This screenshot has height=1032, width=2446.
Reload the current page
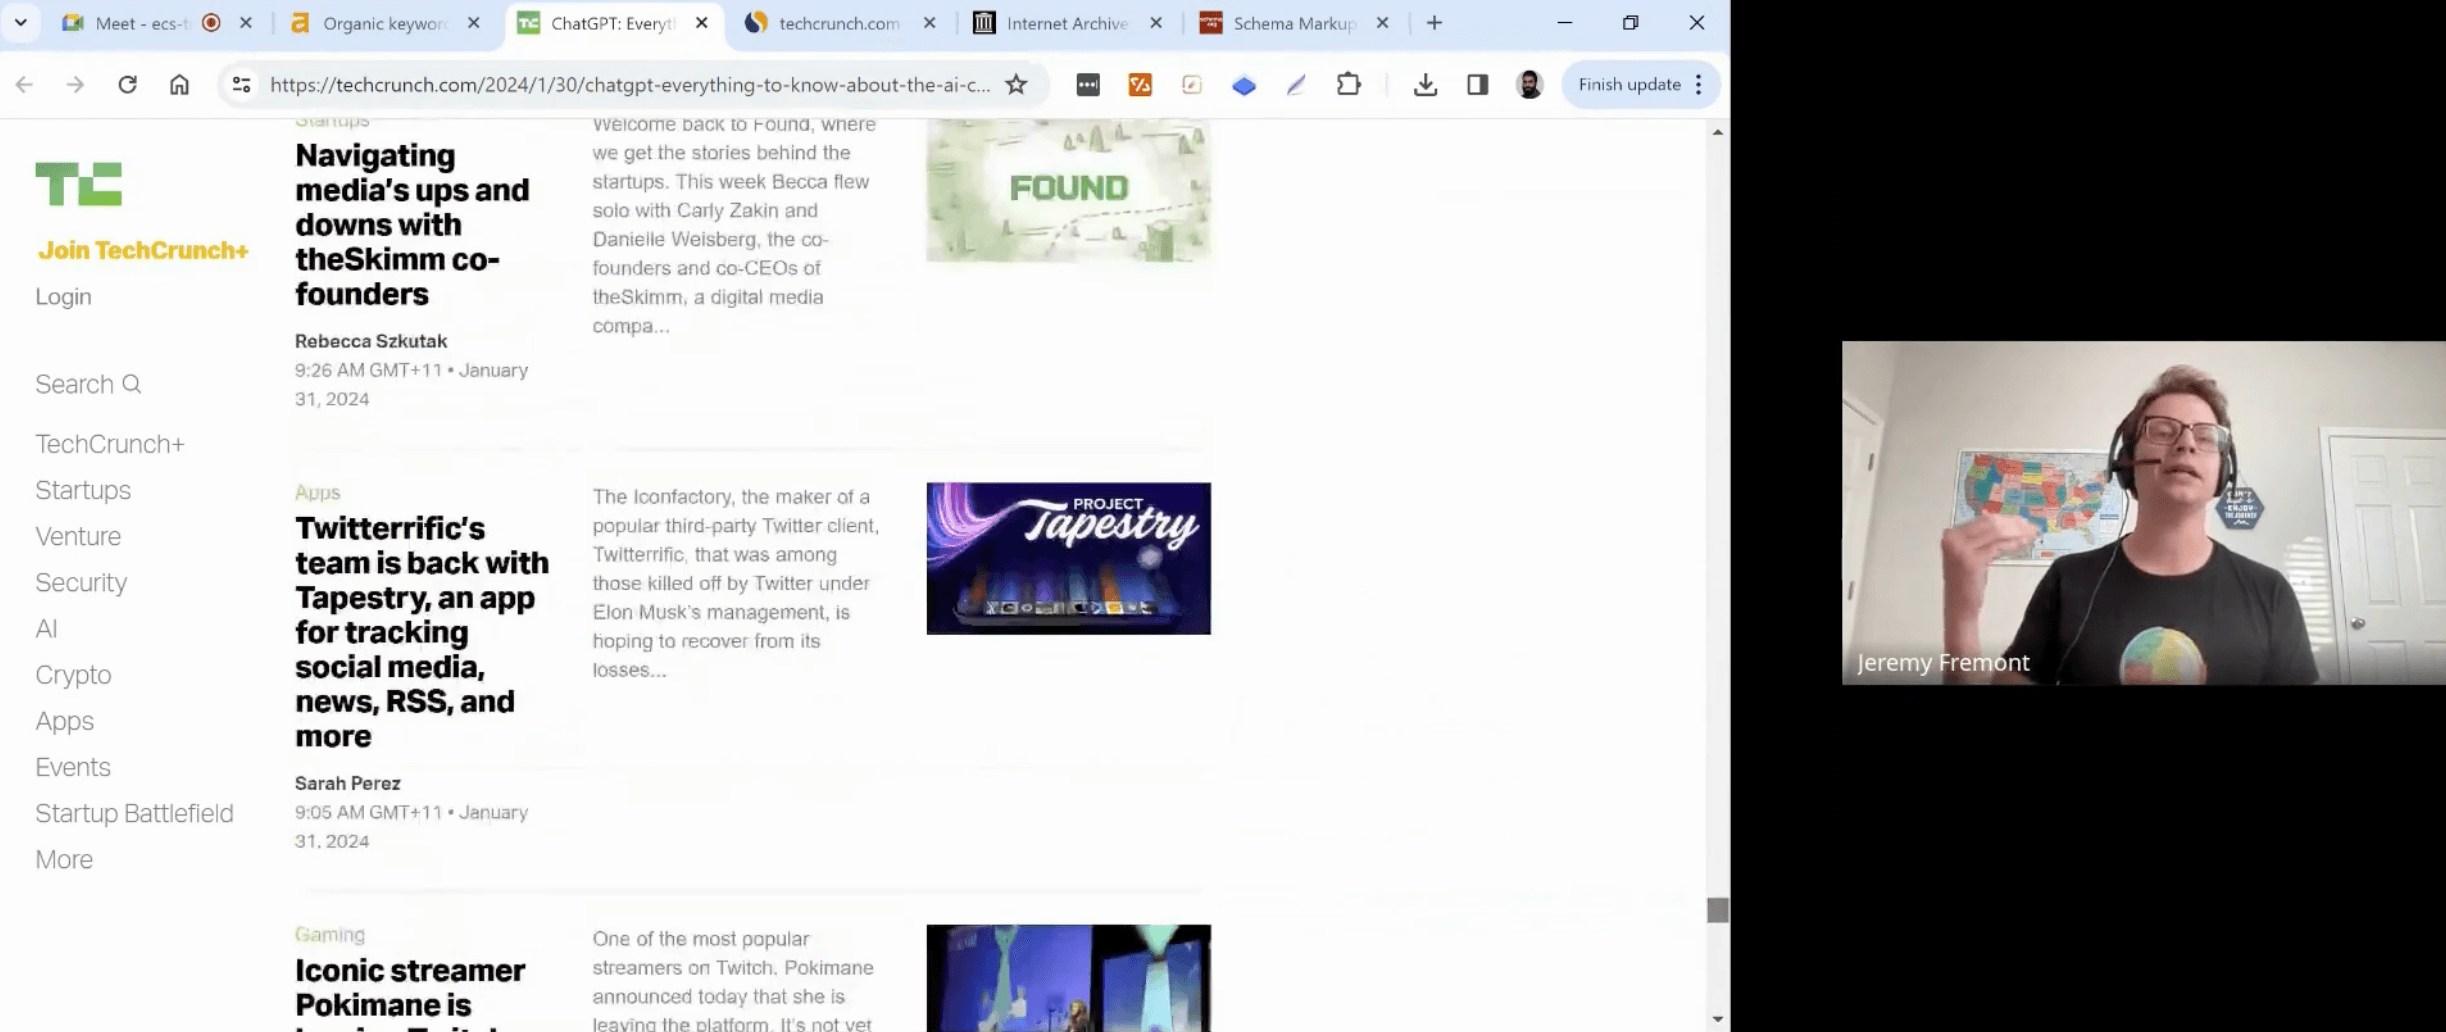tap(128, 85)
